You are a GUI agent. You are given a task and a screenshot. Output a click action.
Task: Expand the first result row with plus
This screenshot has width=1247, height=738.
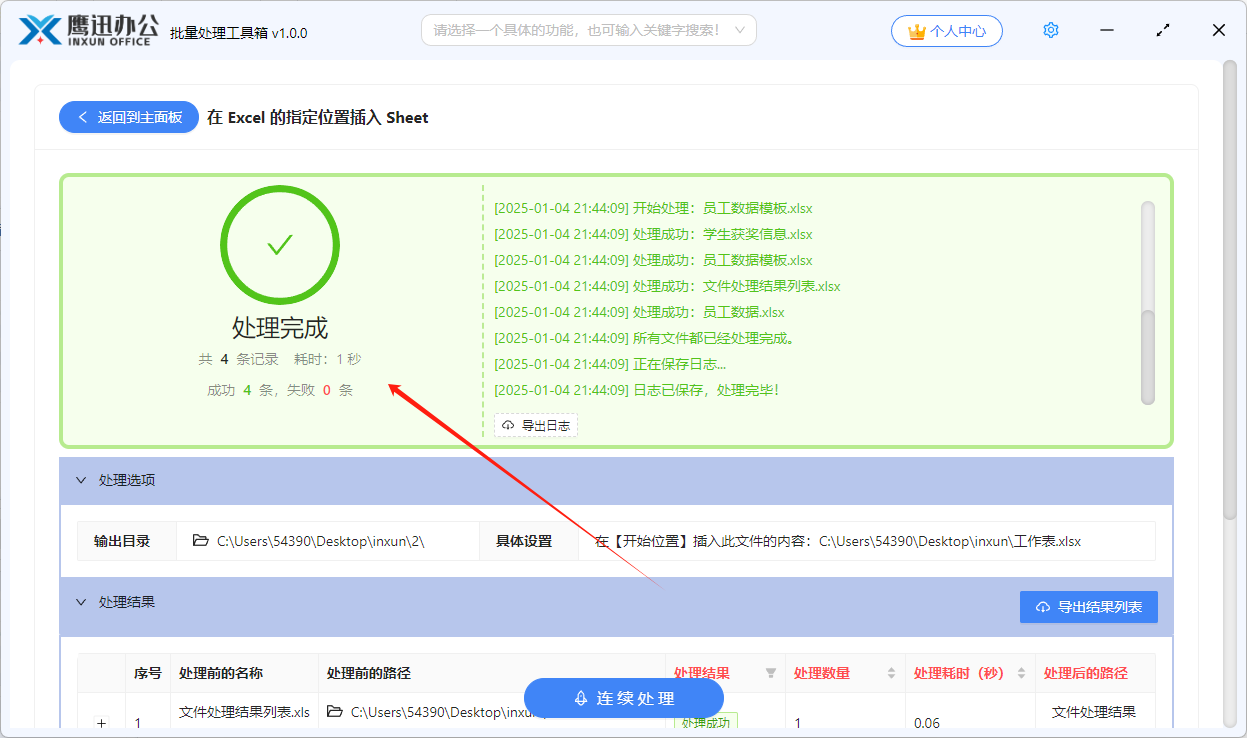pos(101,721)
